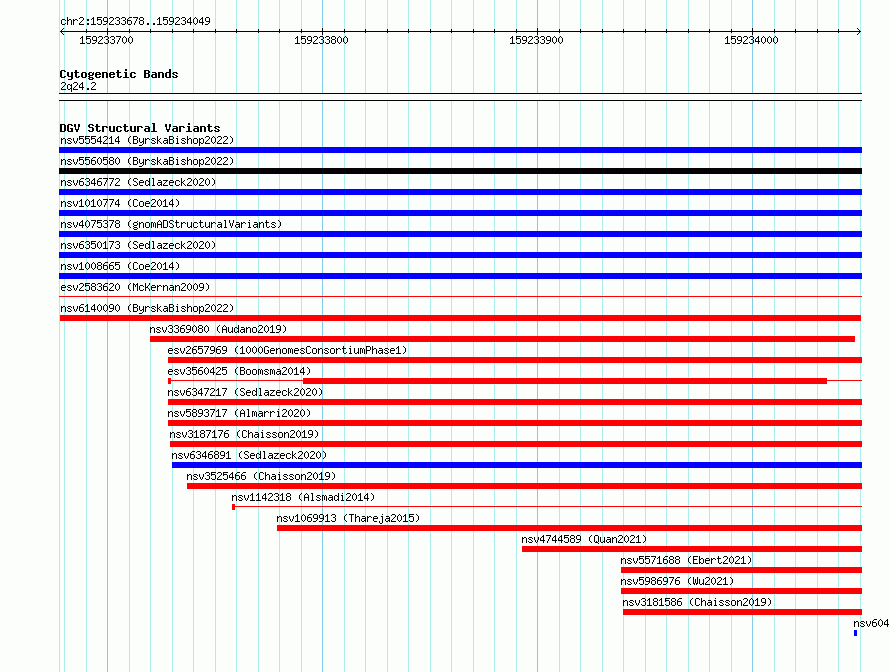890x672 pixels.
Task: Click the 159233700 ruler position label
Action: 106,40
